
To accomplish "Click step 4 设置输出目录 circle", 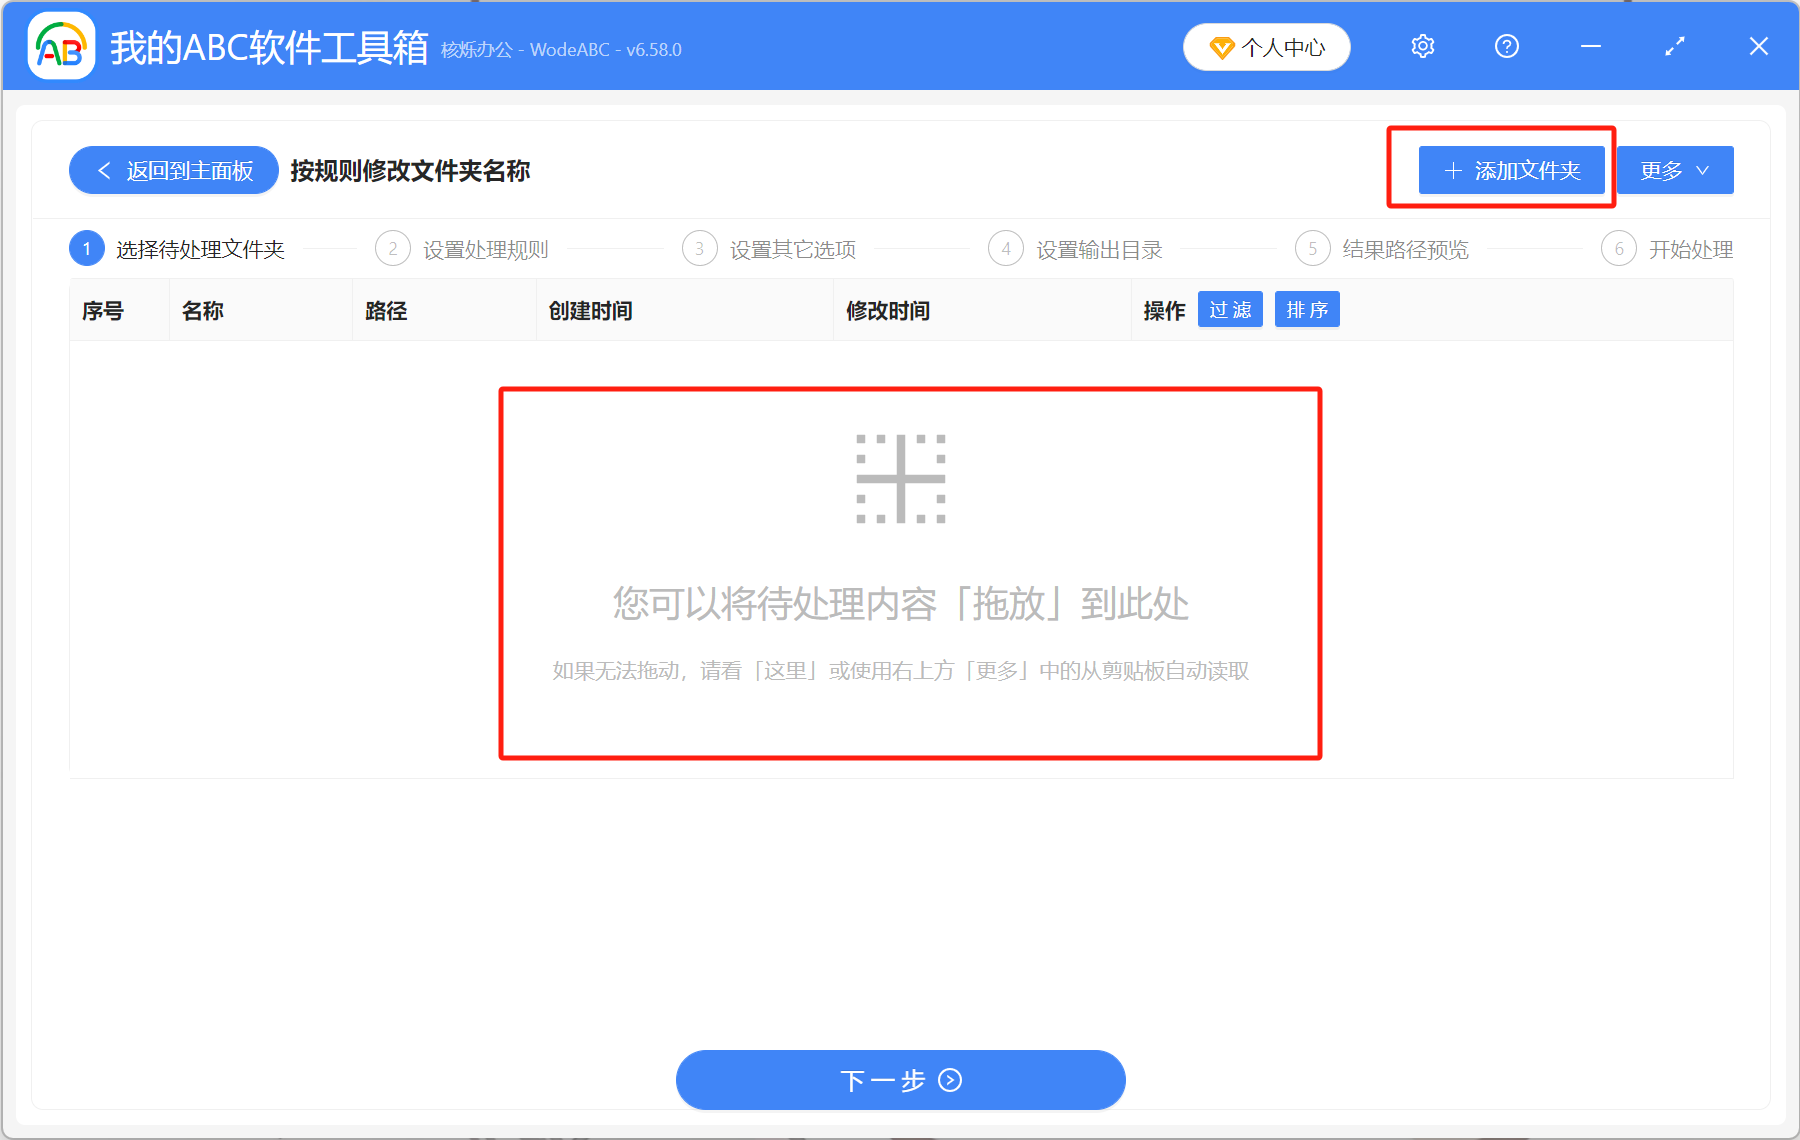I will 1006,248.
